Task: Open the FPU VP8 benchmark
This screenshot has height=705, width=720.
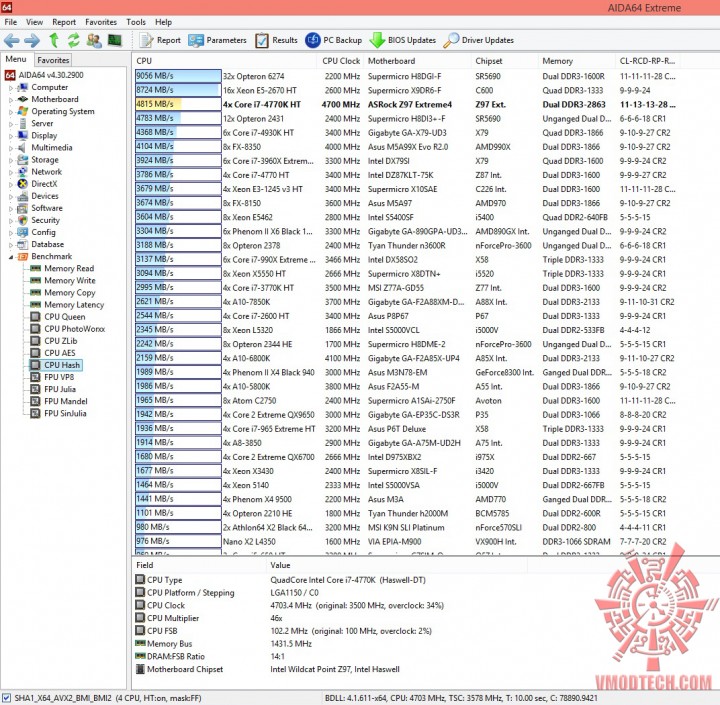Action: click(x=59, y=377)
